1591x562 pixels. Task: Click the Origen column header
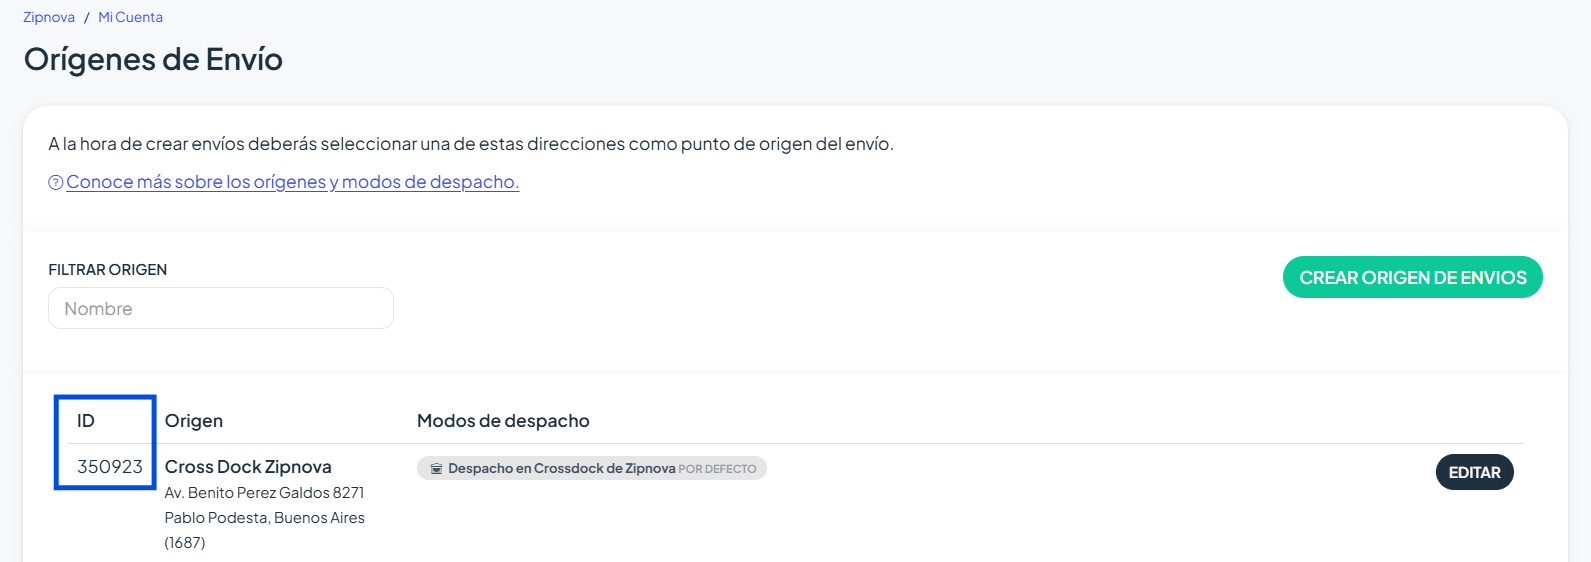click(x=194, y=421)
